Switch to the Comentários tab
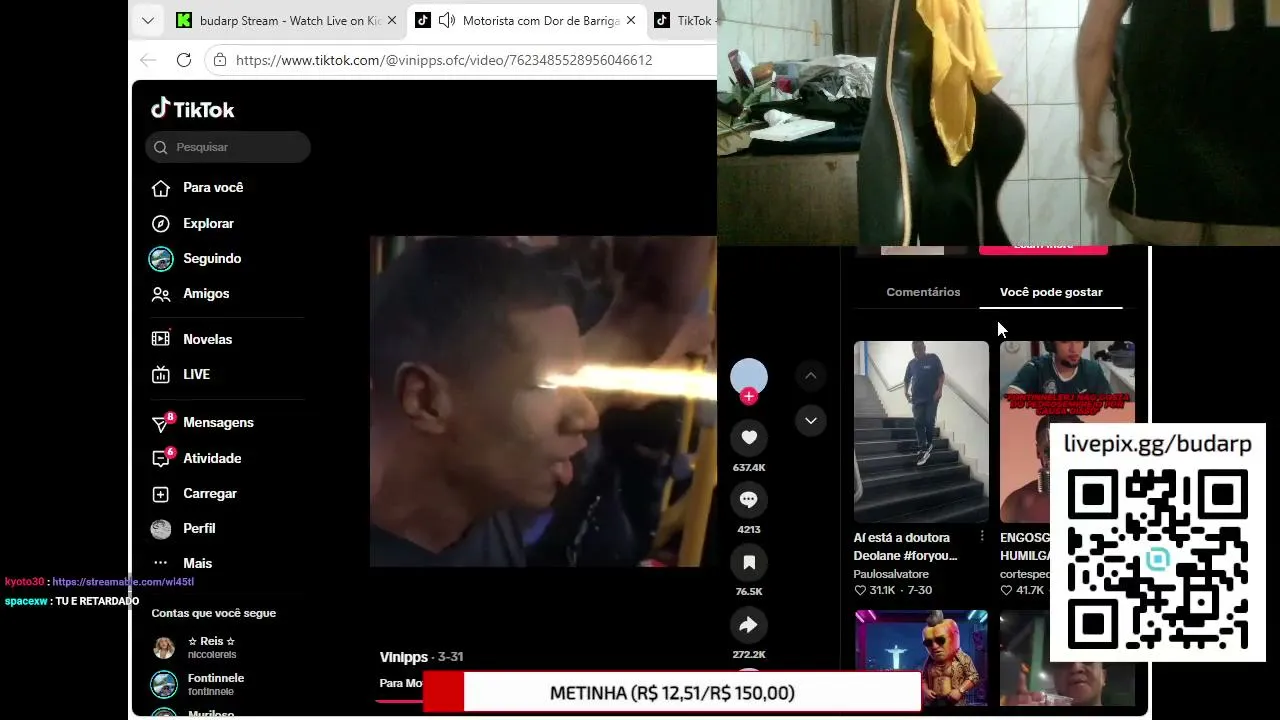The width and height of the screenshot is (1280, 720). point(923,292)
